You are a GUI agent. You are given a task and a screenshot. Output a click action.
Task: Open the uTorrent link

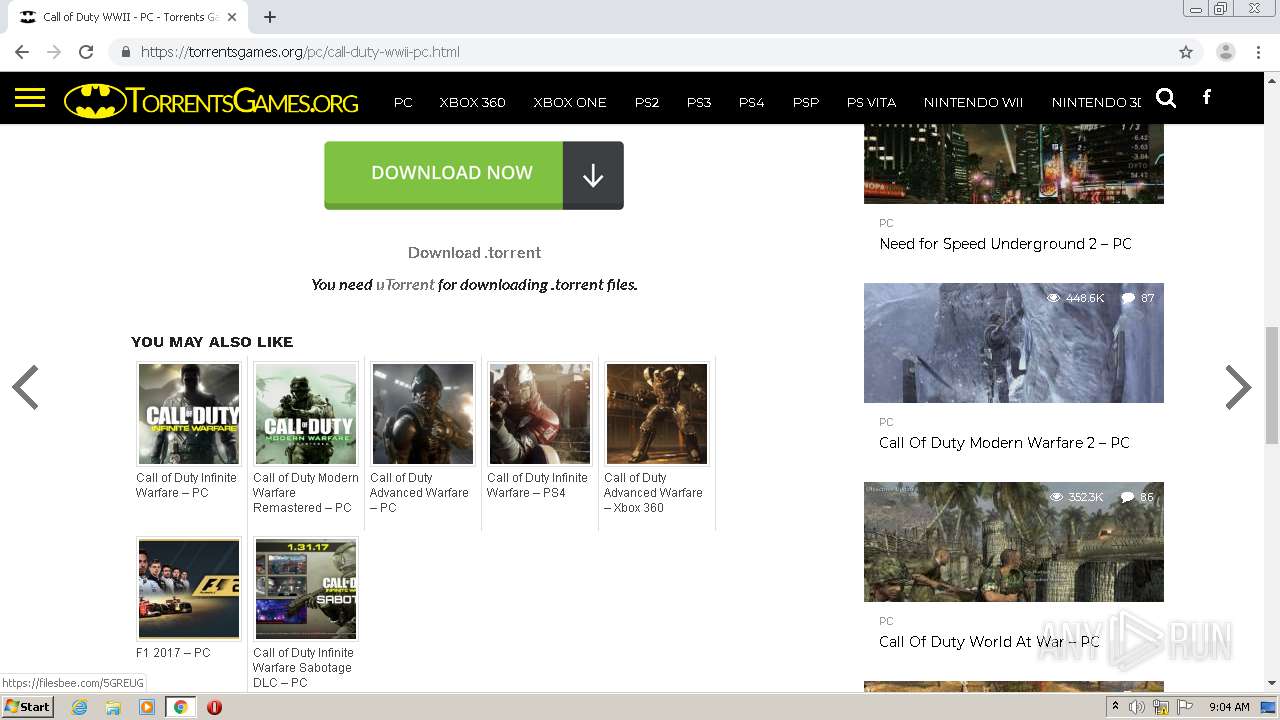click(405, 285)
